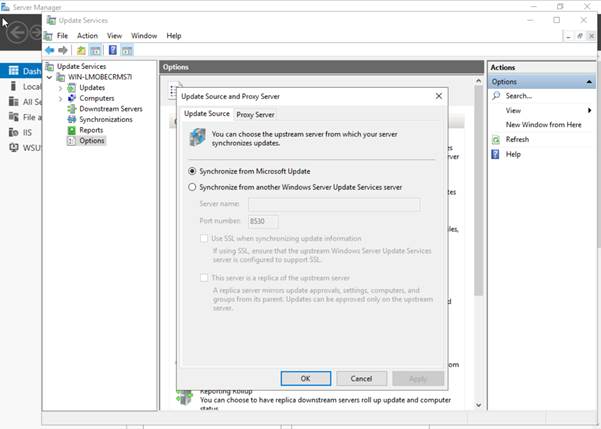This screenshot has height=429, width=601.
Task: Click Search... in the Actions pane
Action: pyautogui.click(x=519, y=96)
